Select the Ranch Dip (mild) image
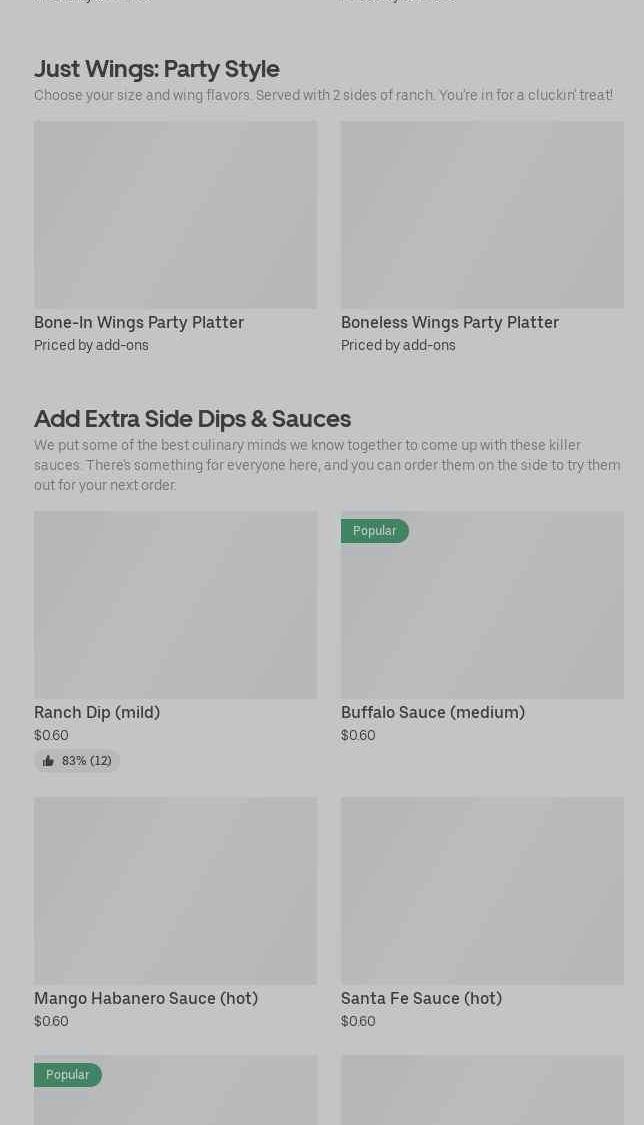The image size is (644, 1125). (175, 605)
